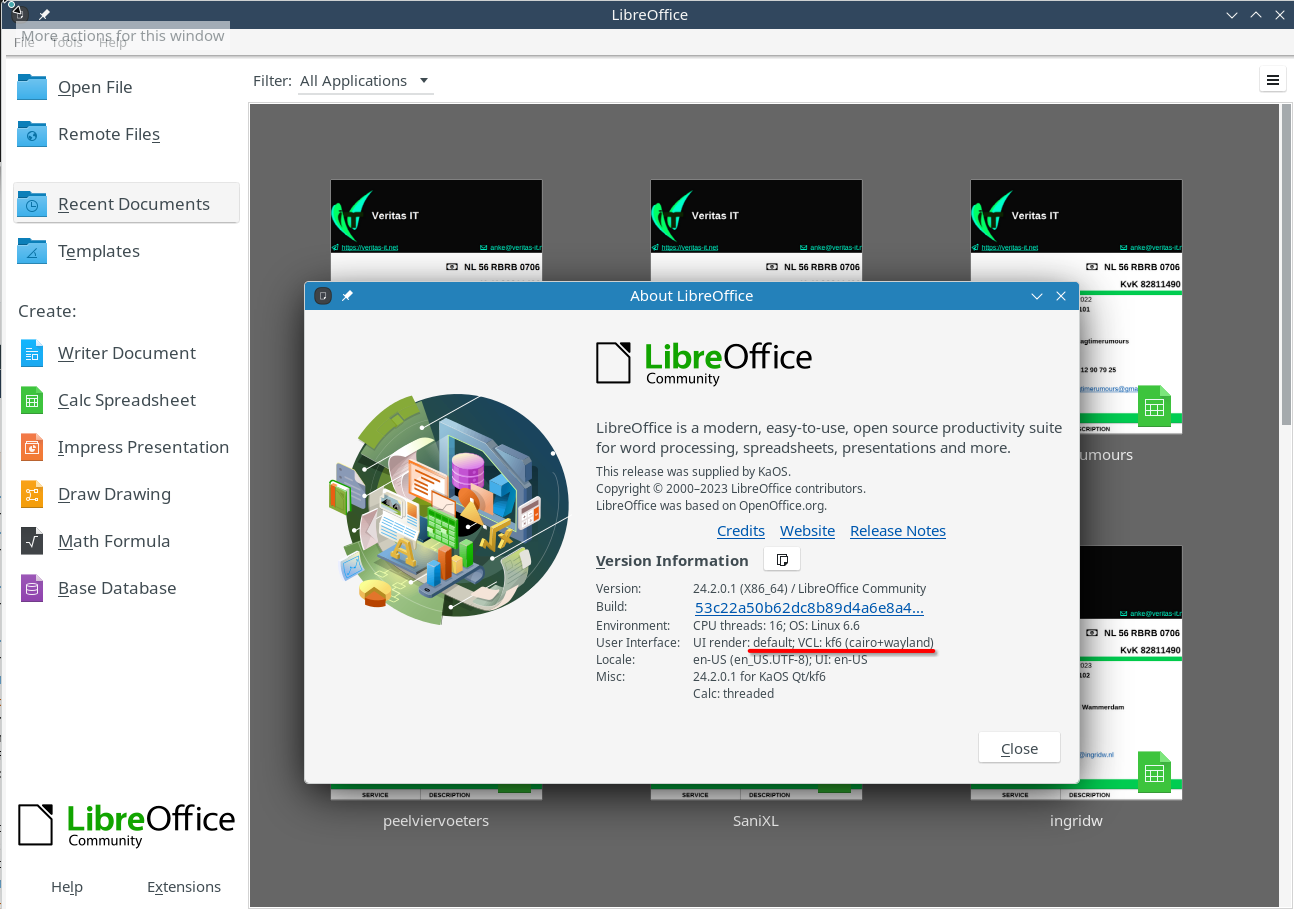Click the Remote Files globe folder icon
Viewport: 1294px width, 909px height.
tap(32, 134)
